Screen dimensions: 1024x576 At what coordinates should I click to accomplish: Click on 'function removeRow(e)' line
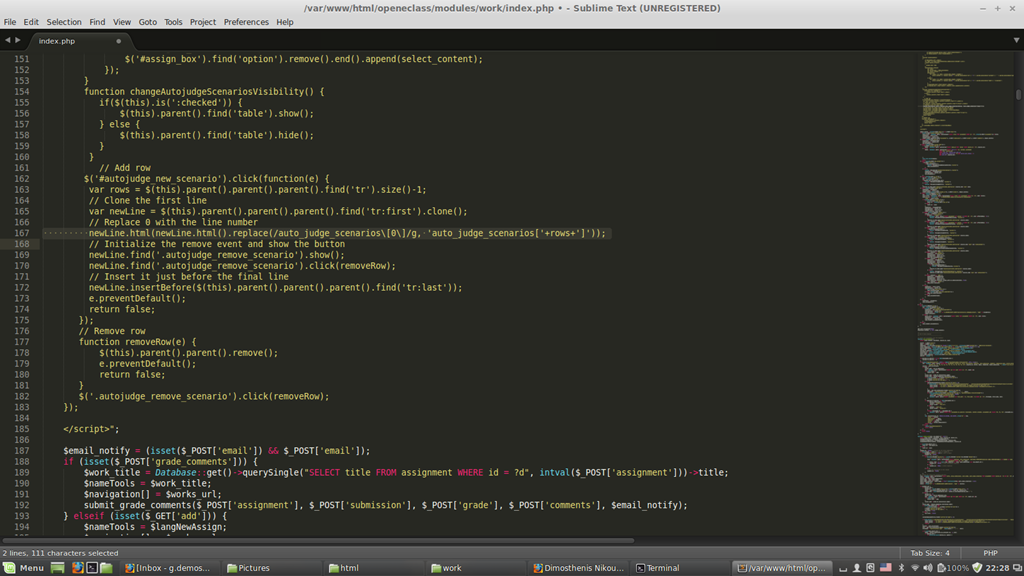(137, 342)
